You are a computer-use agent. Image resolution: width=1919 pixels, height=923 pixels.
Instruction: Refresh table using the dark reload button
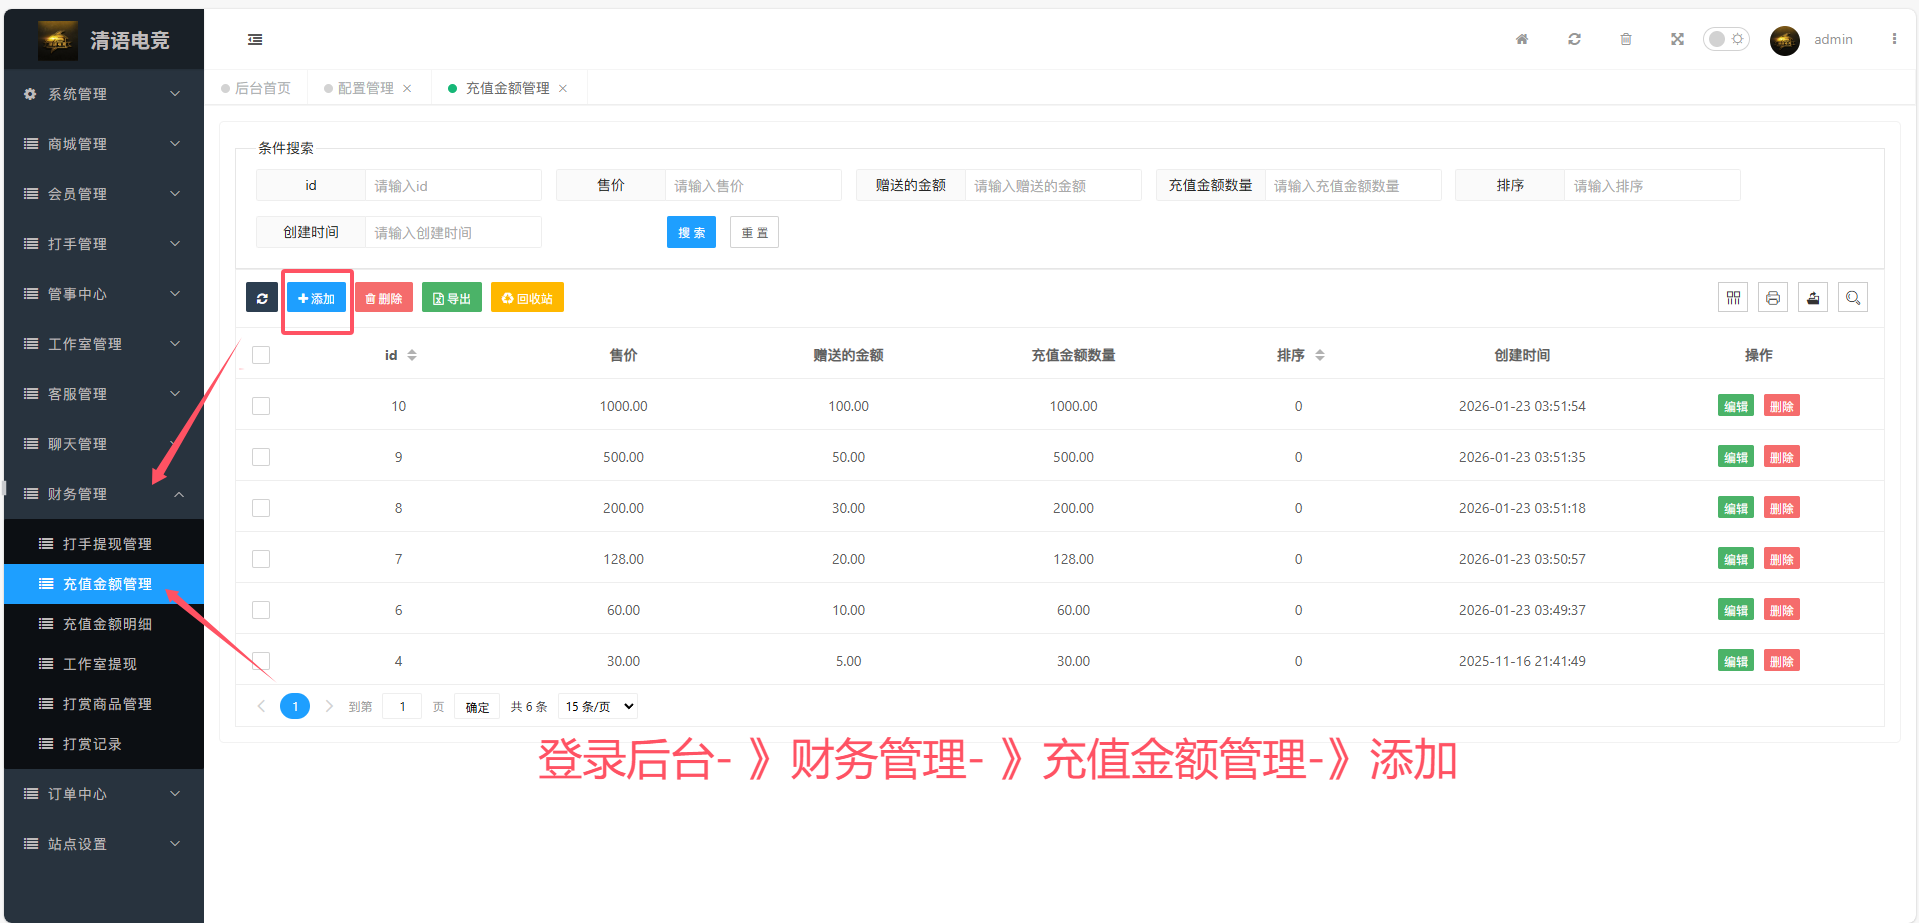pos(262,298)
